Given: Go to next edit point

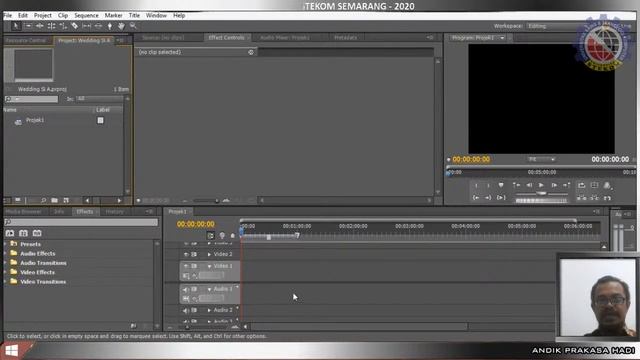Looking at the screenshot, I should (567, 185).
